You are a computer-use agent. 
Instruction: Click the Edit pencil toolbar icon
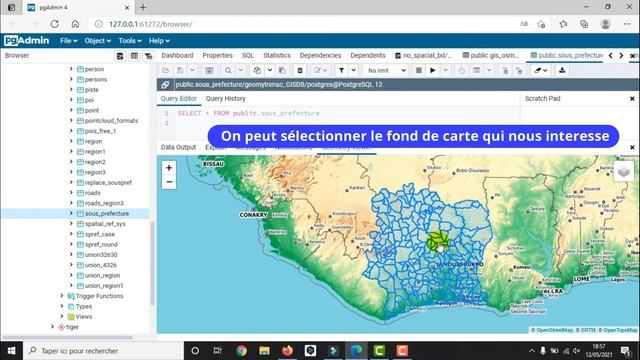tap(318, 70)
